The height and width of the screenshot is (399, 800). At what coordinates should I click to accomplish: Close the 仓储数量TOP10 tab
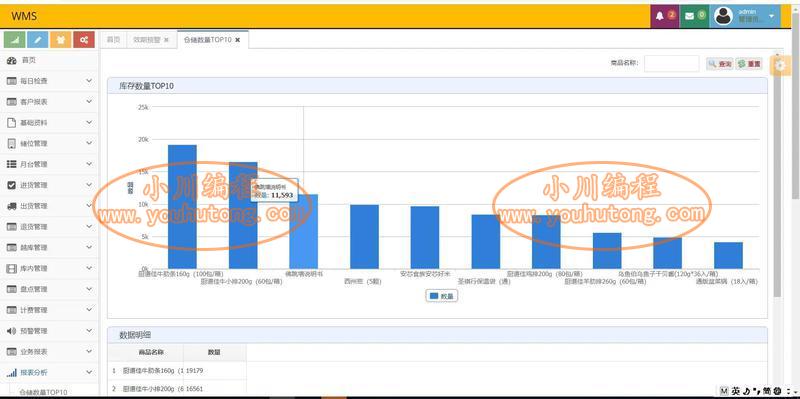point(238,40)
